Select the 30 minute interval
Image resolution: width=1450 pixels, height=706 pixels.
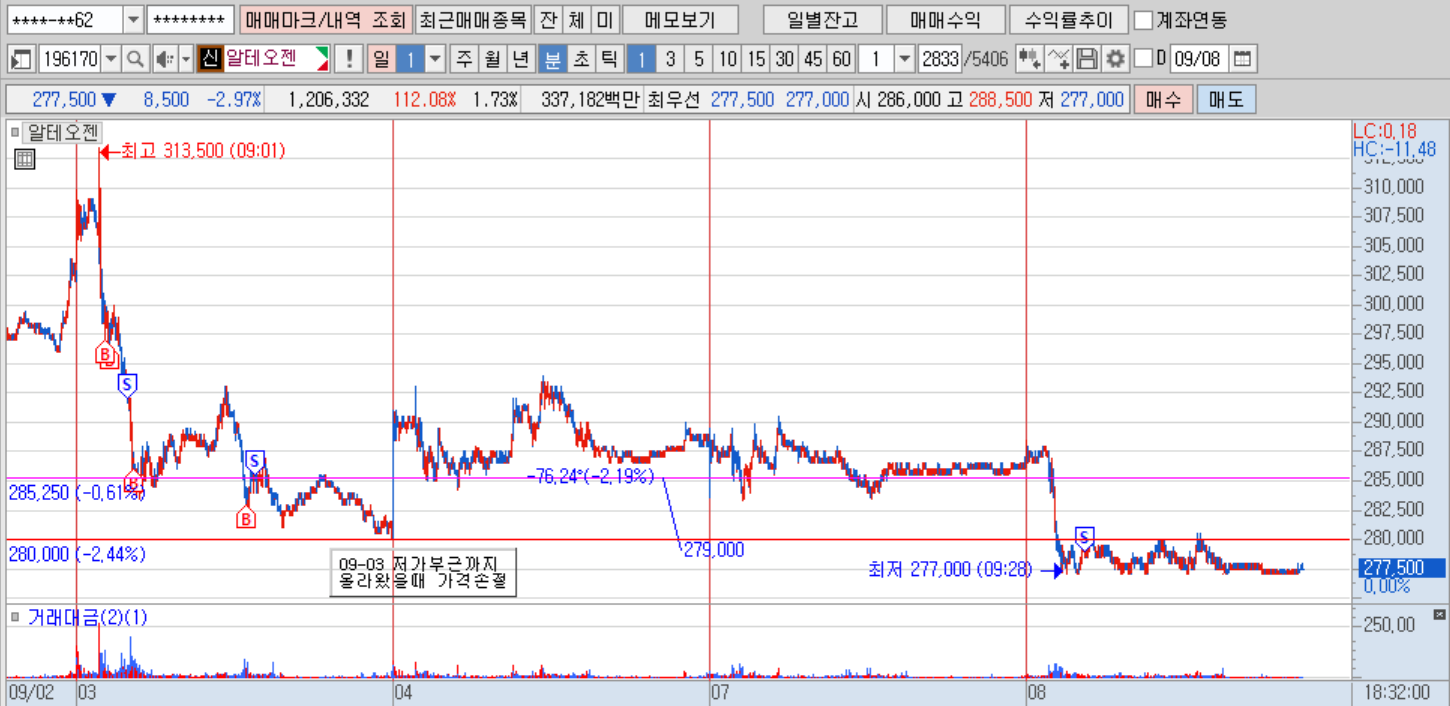(785, 59)
